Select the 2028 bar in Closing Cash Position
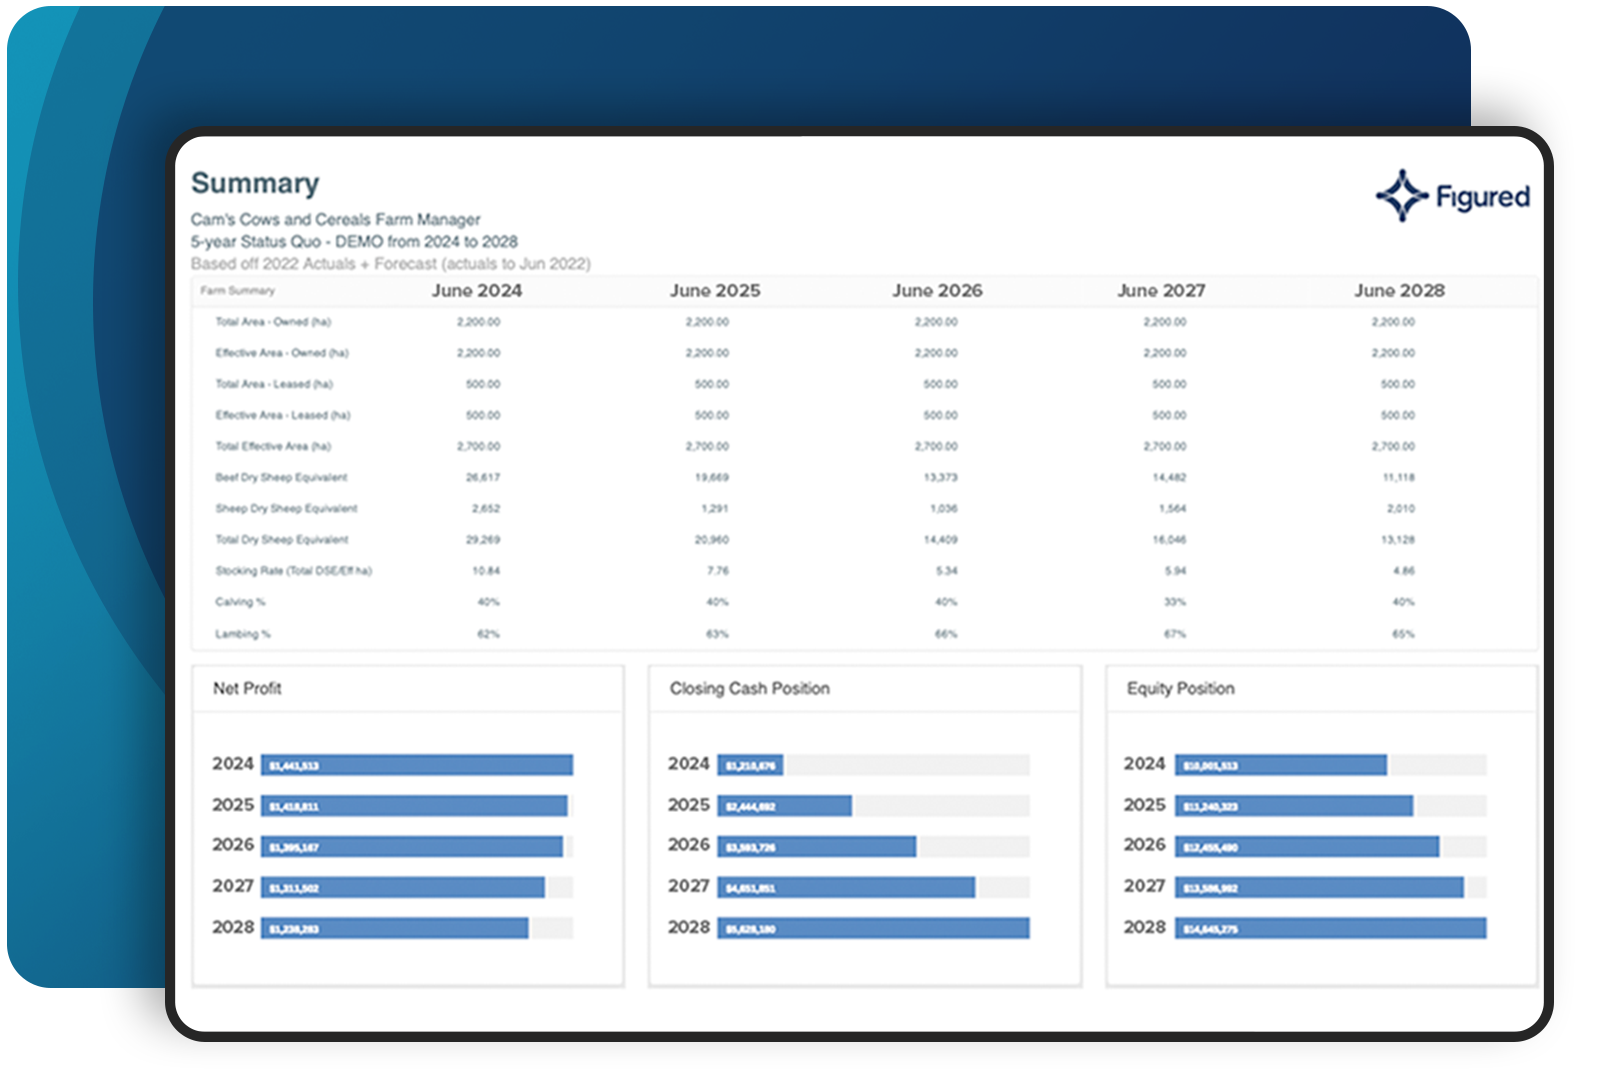1600x1080 pixels. (x=873, y=928)
